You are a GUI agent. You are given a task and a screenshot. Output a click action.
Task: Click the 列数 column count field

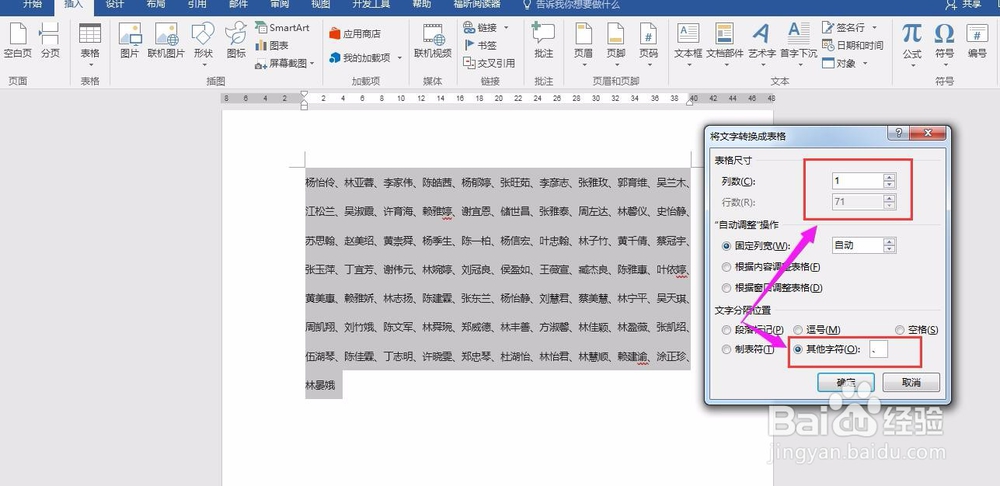coord(858,181)
